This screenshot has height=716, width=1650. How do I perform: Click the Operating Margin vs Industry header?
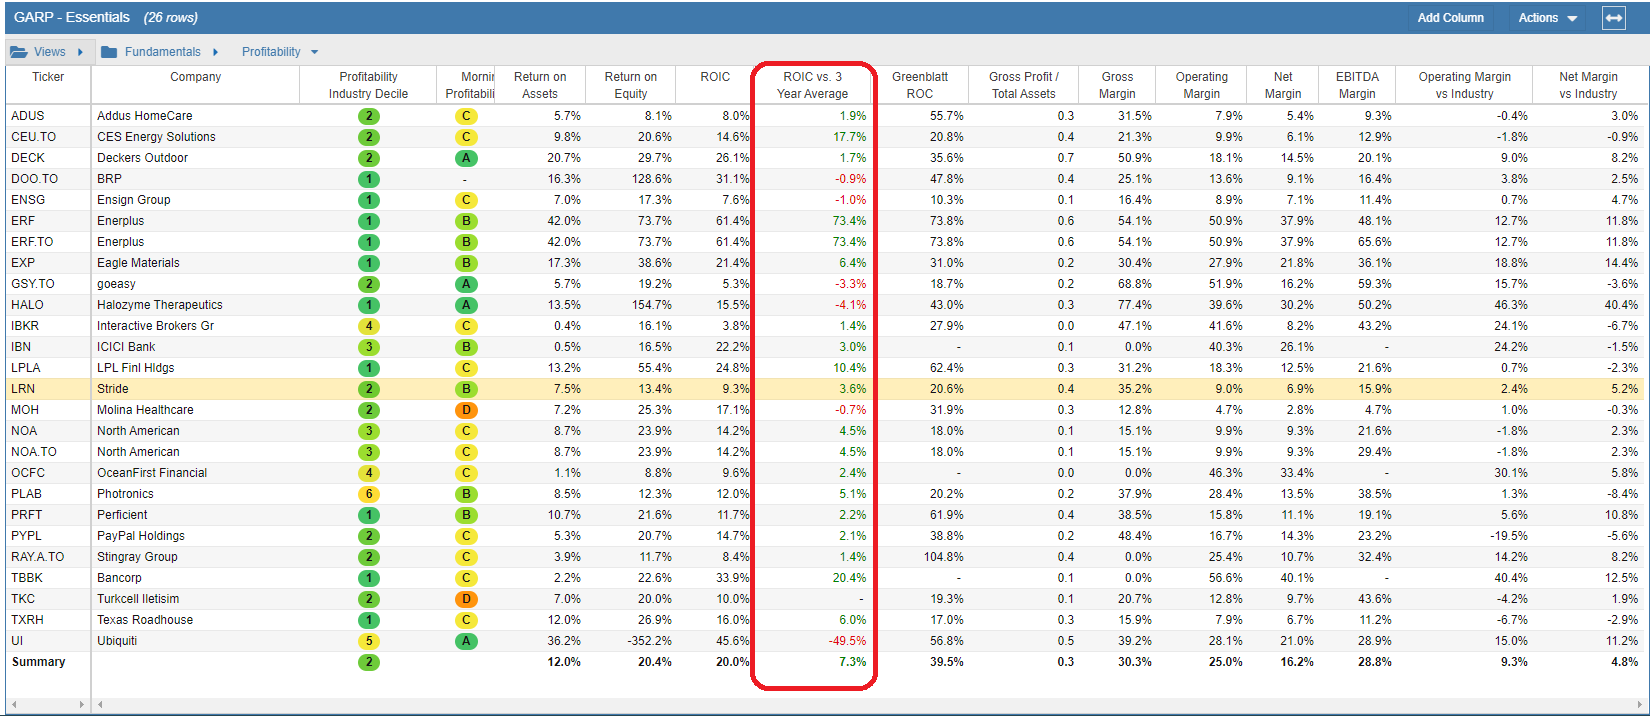tap(1465, 85)
